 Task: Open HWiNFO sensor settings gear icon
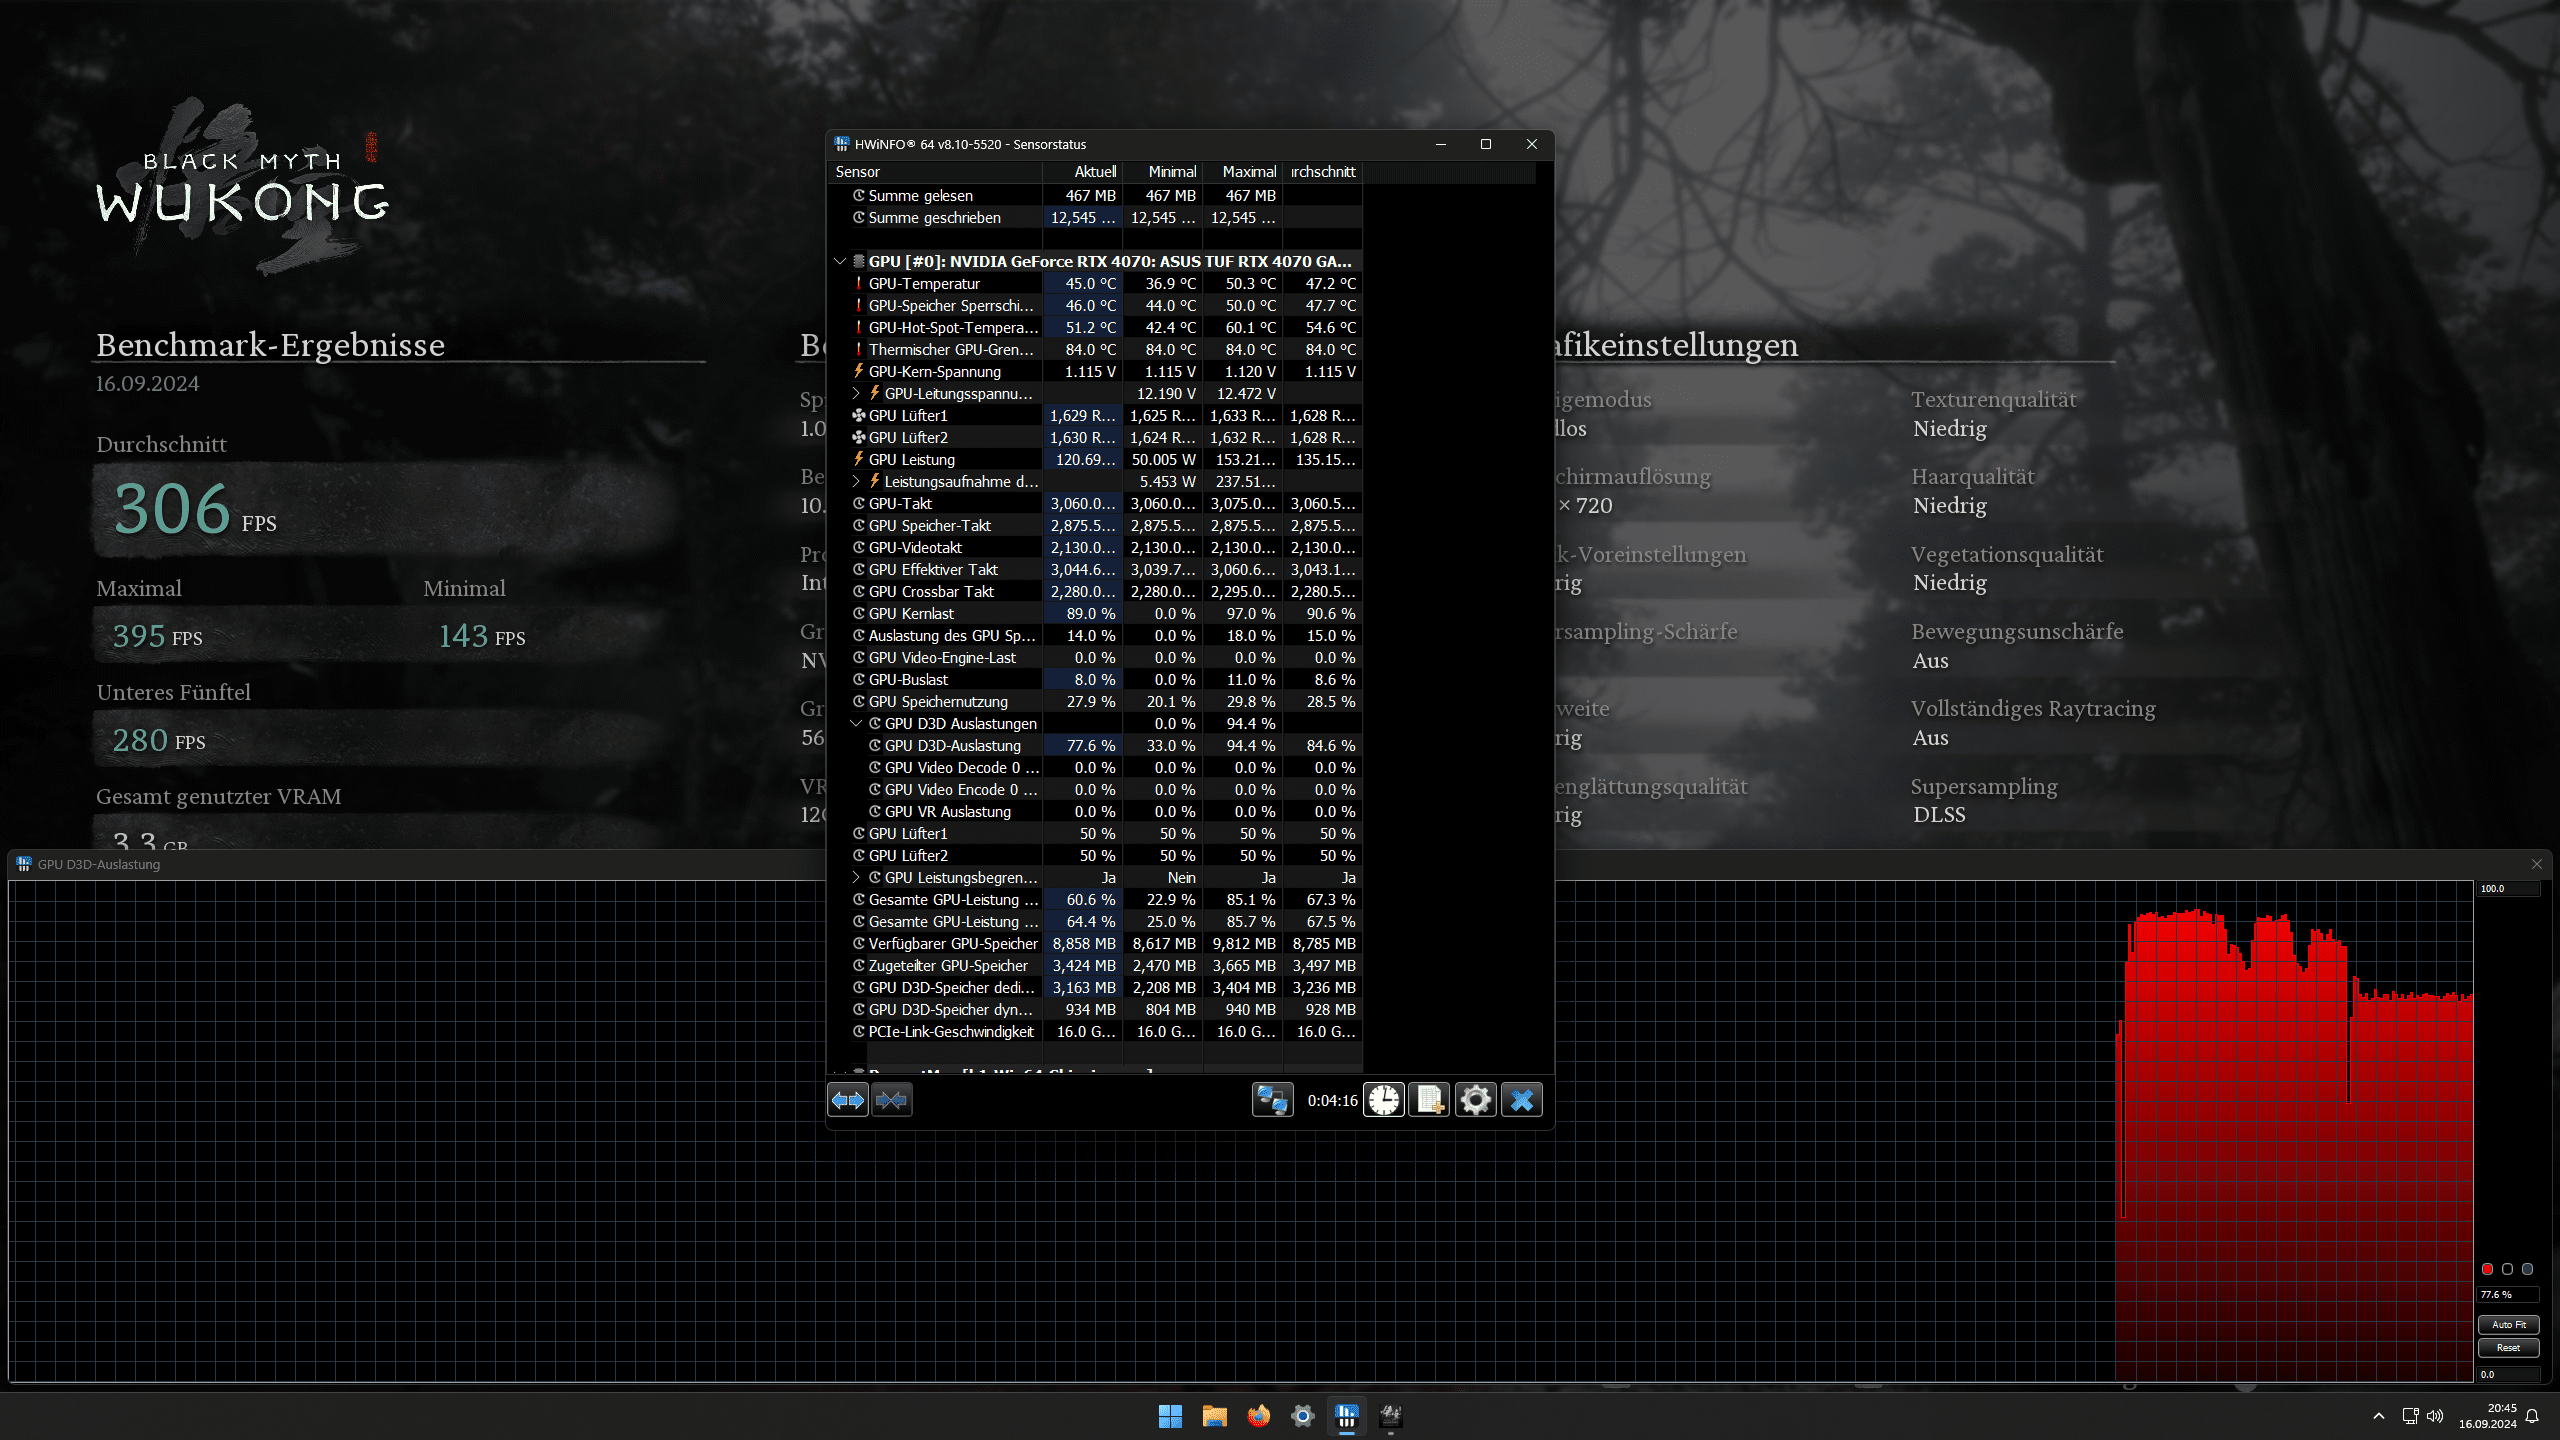coord(1475,1100)
